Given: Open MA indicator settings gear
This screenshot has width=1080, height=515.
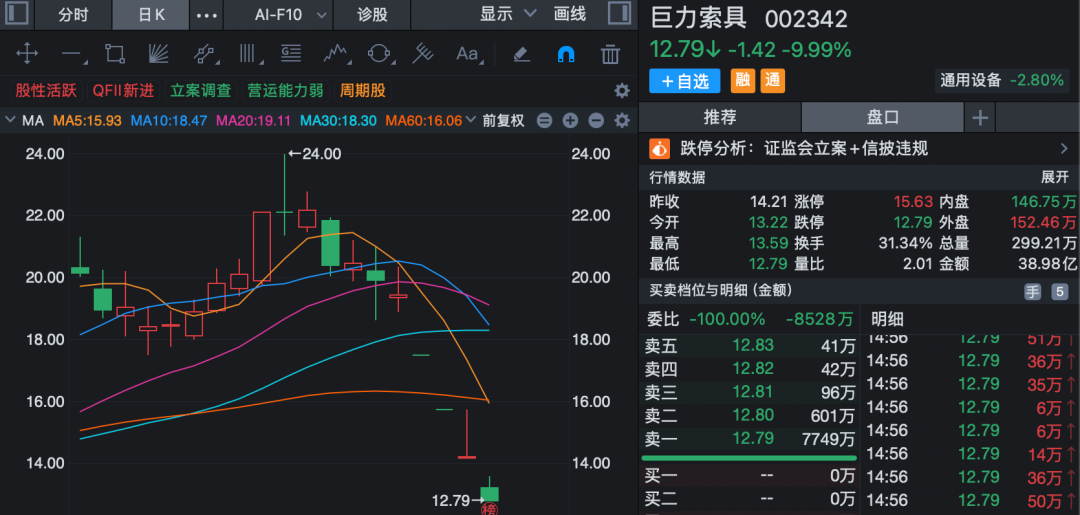Looking at the screenshot, I should 622,121.
